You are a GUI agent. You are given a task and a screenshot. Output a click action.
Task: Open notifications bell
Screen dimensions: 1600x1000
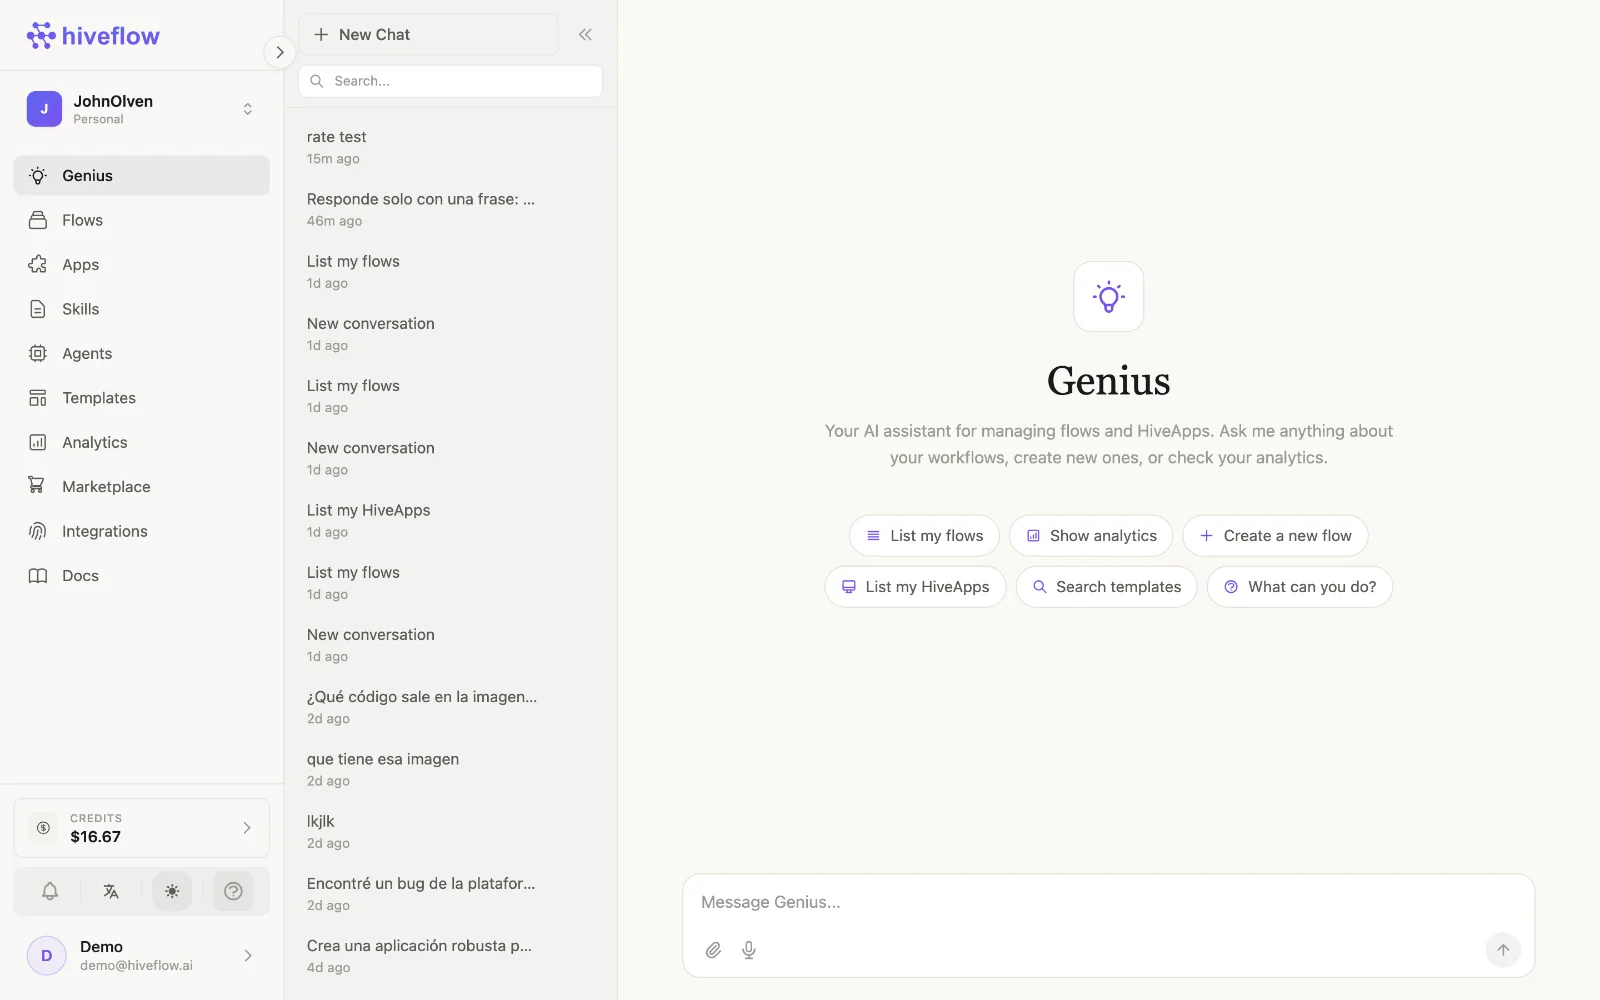[50, 891]
